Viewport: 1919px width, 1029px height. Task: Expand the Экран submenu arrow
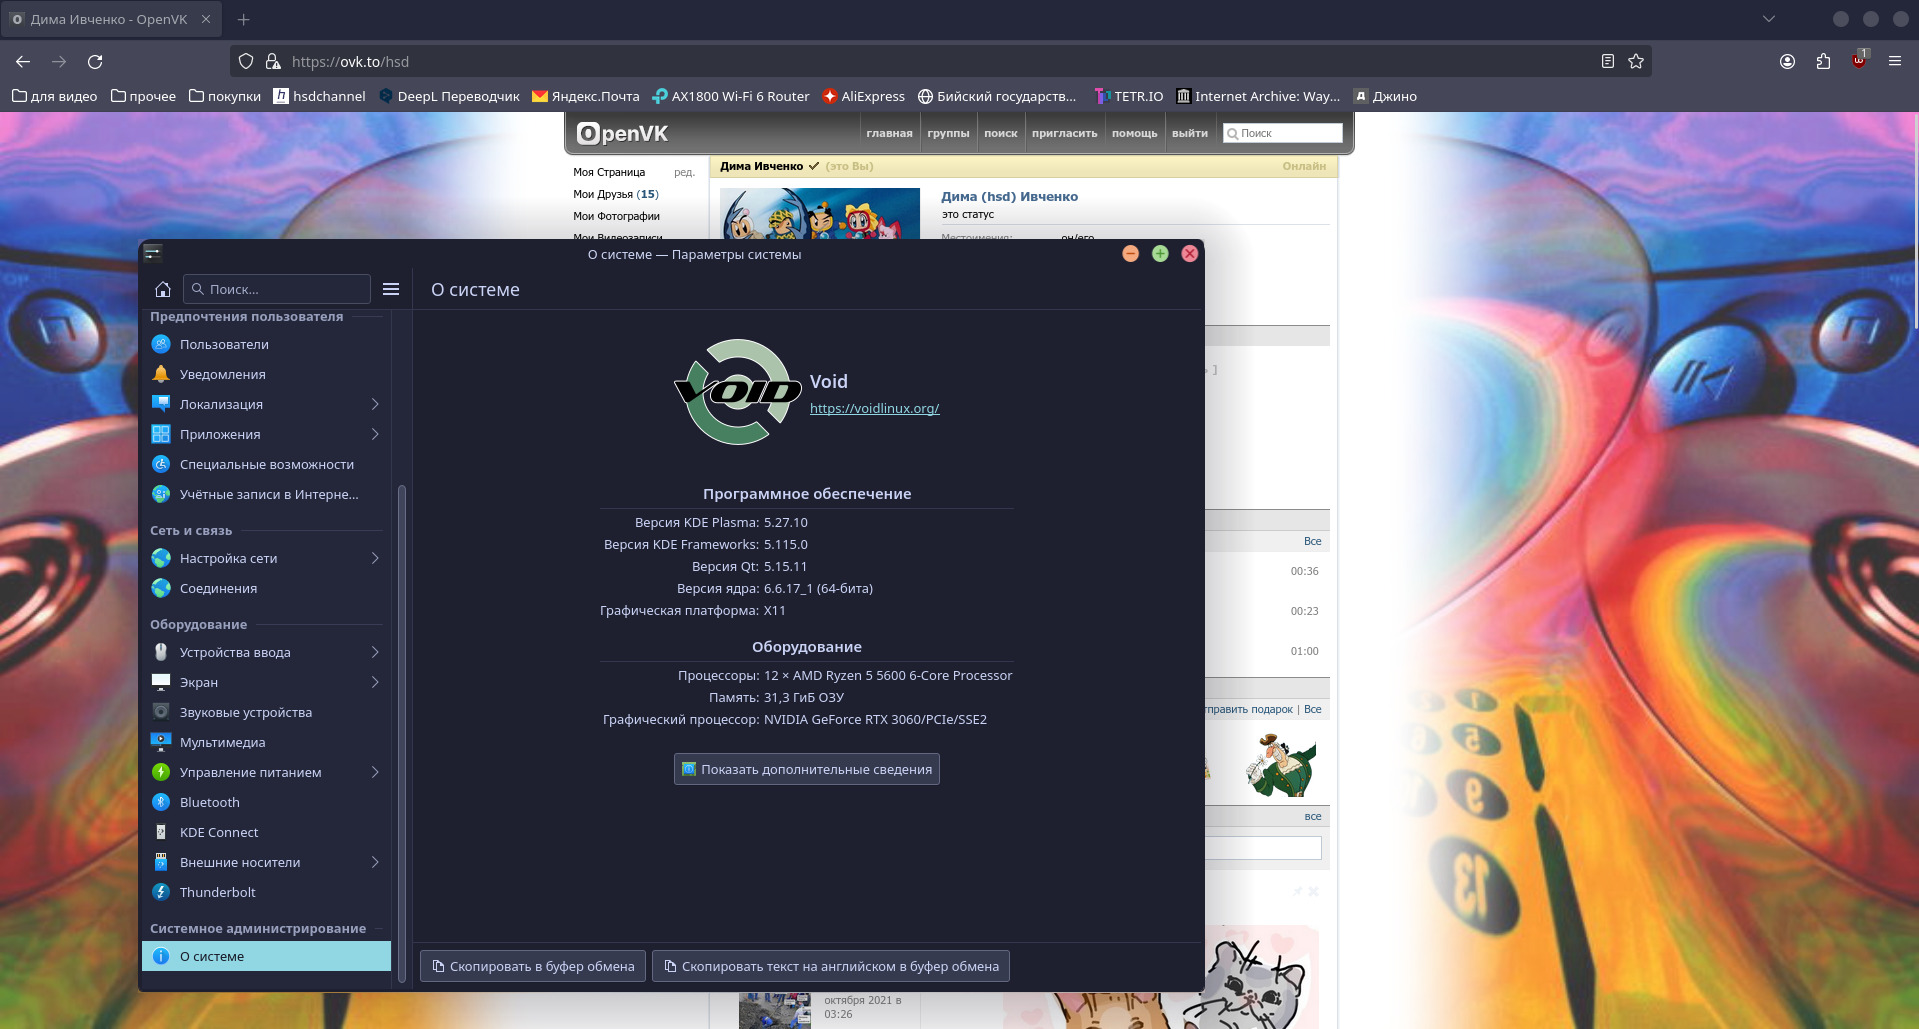pos(375,682)
